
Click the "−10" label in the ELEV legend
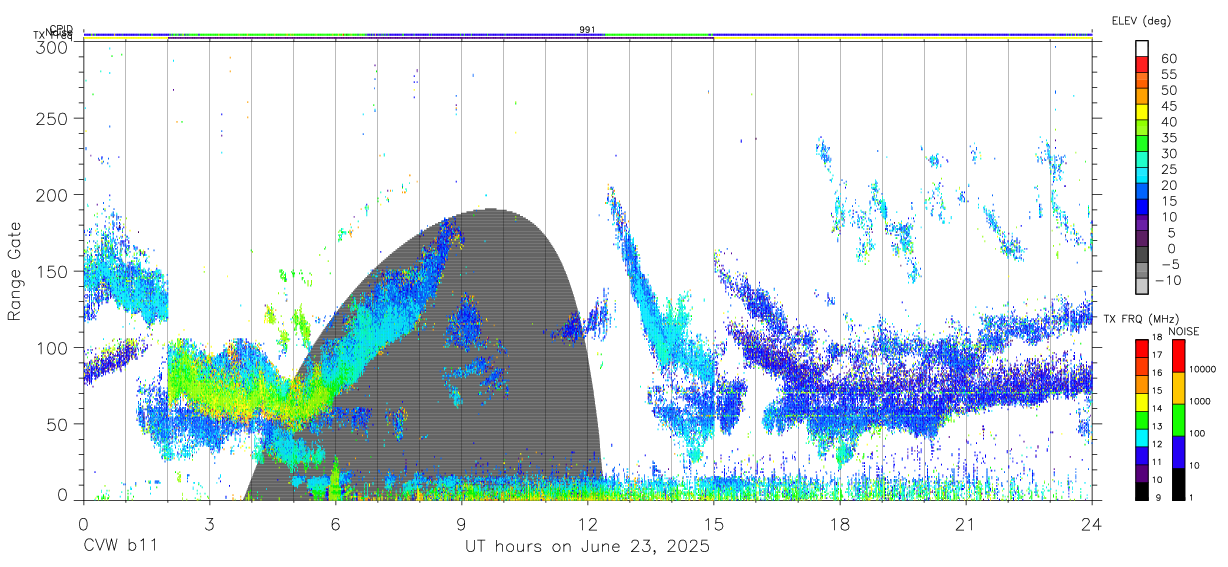1166,280
